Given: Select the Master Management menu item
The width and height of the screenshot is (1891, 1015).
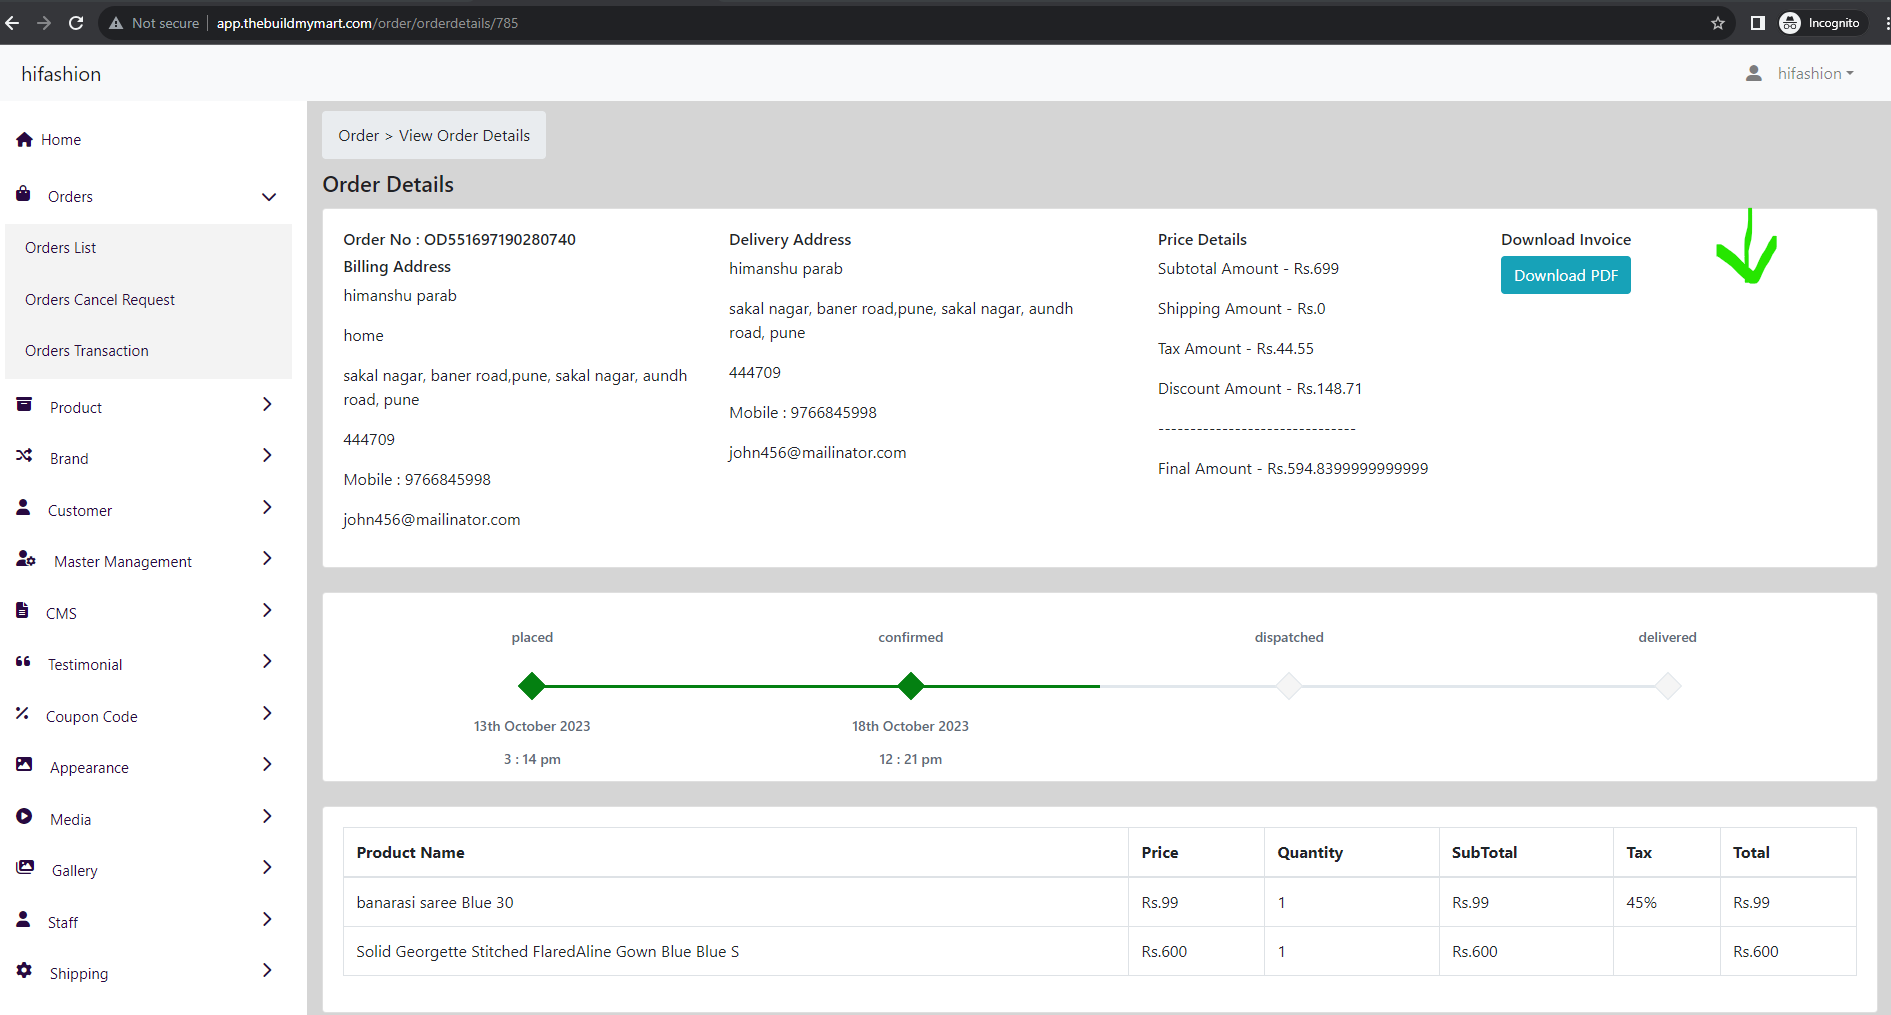Looking at the screenshot, I should pyautogui.click(x=123, y=562).
